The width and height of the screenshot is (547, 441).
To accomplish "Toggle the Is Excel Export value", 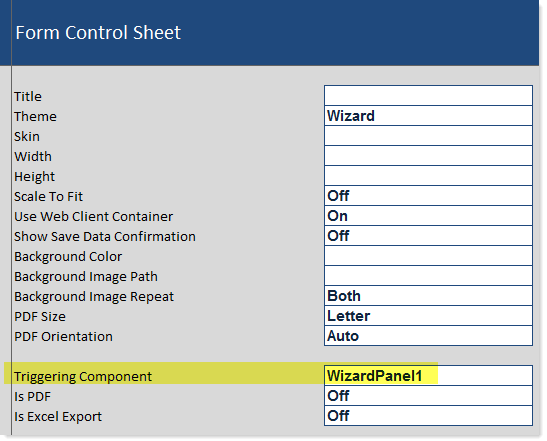I will [x=428, y=416].
